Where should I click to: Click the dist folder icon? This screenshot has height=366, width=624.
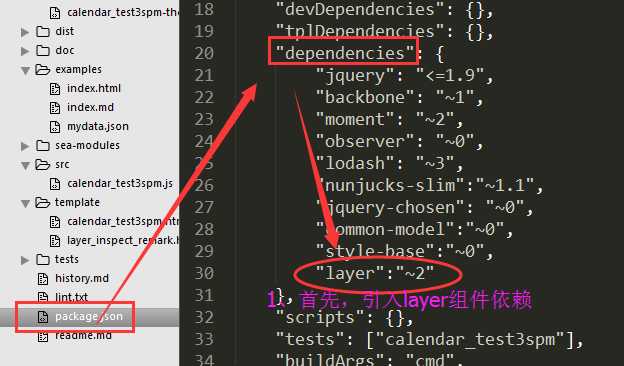tap(43, 31)
